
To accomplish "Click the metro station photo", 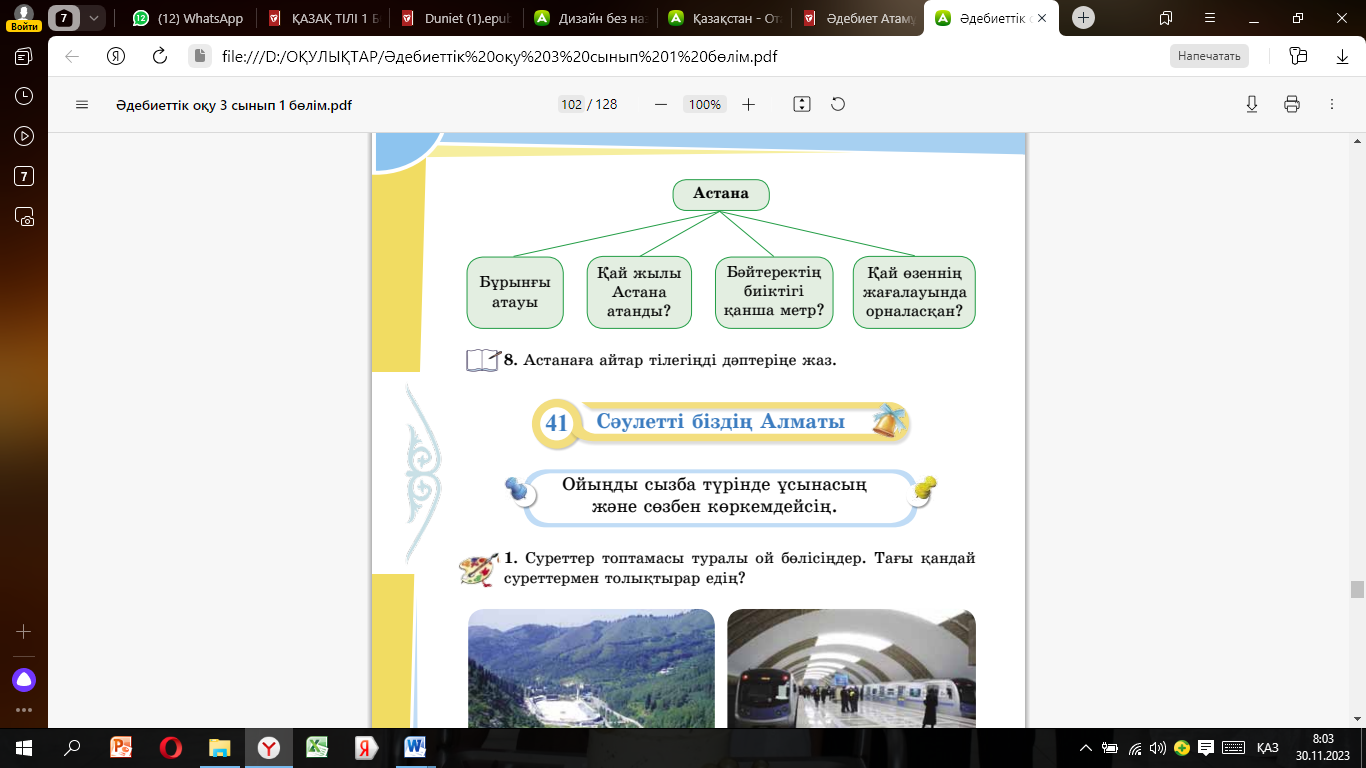I will tap(851, 668).
